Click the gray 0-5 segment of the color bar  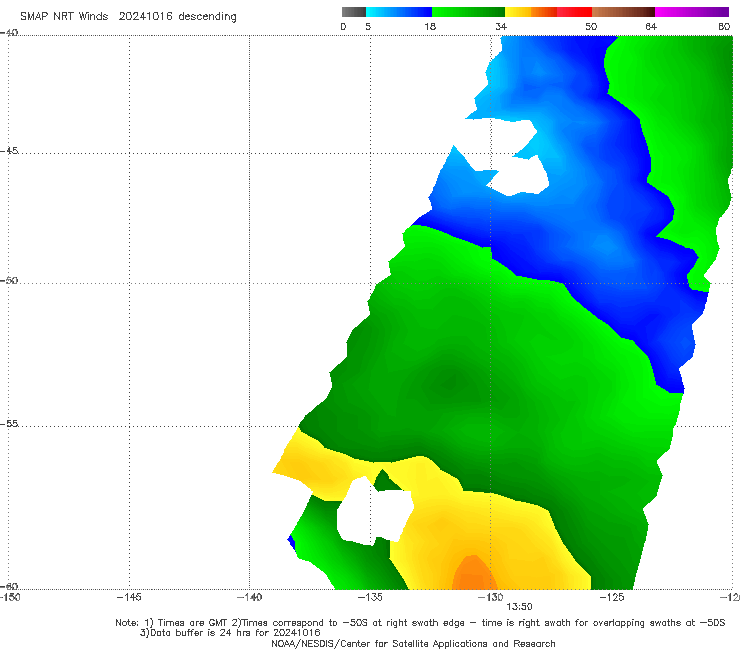354,12
